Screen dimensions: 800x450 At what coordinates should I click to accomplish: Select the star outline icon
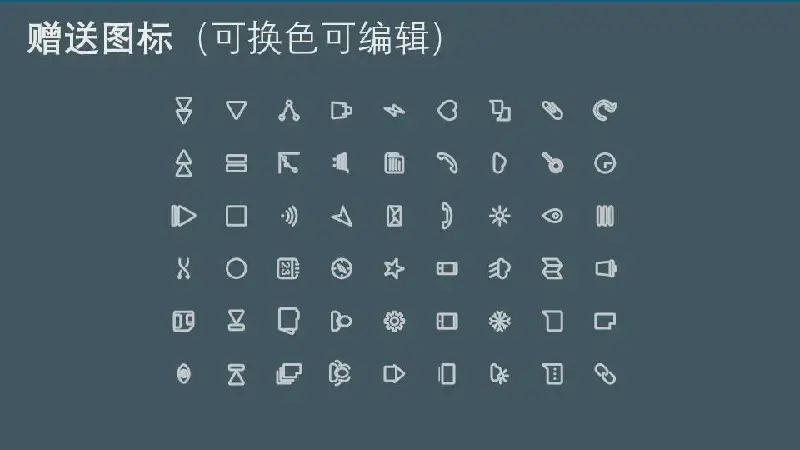(x=394, y=268)
